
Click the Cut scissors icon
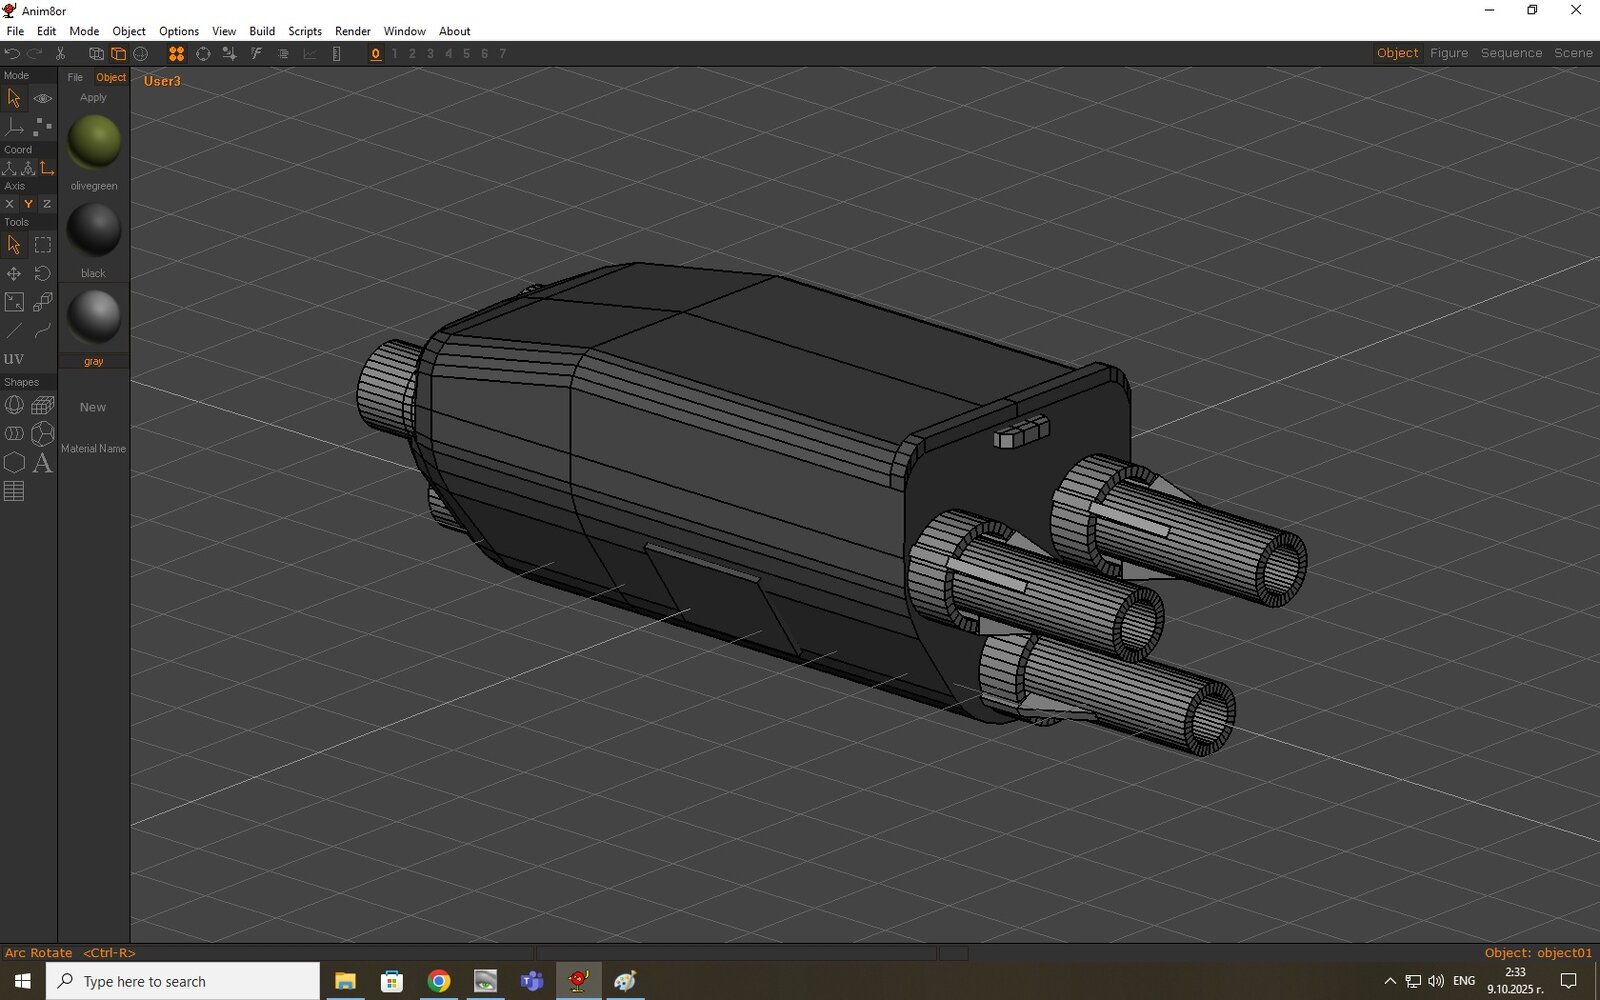tap(60, 54)
